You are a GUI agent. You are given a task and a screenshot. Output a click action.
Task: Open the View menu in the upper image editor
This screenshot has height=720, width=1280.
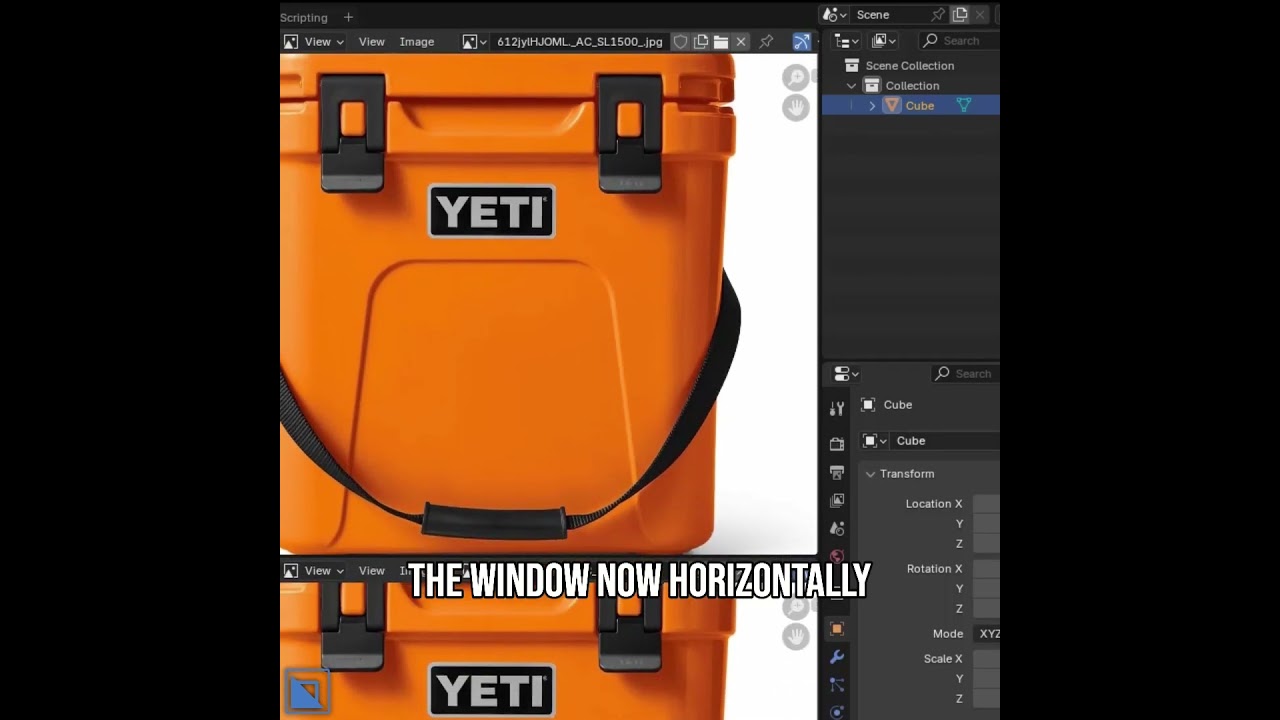click(x=372, y=42)
